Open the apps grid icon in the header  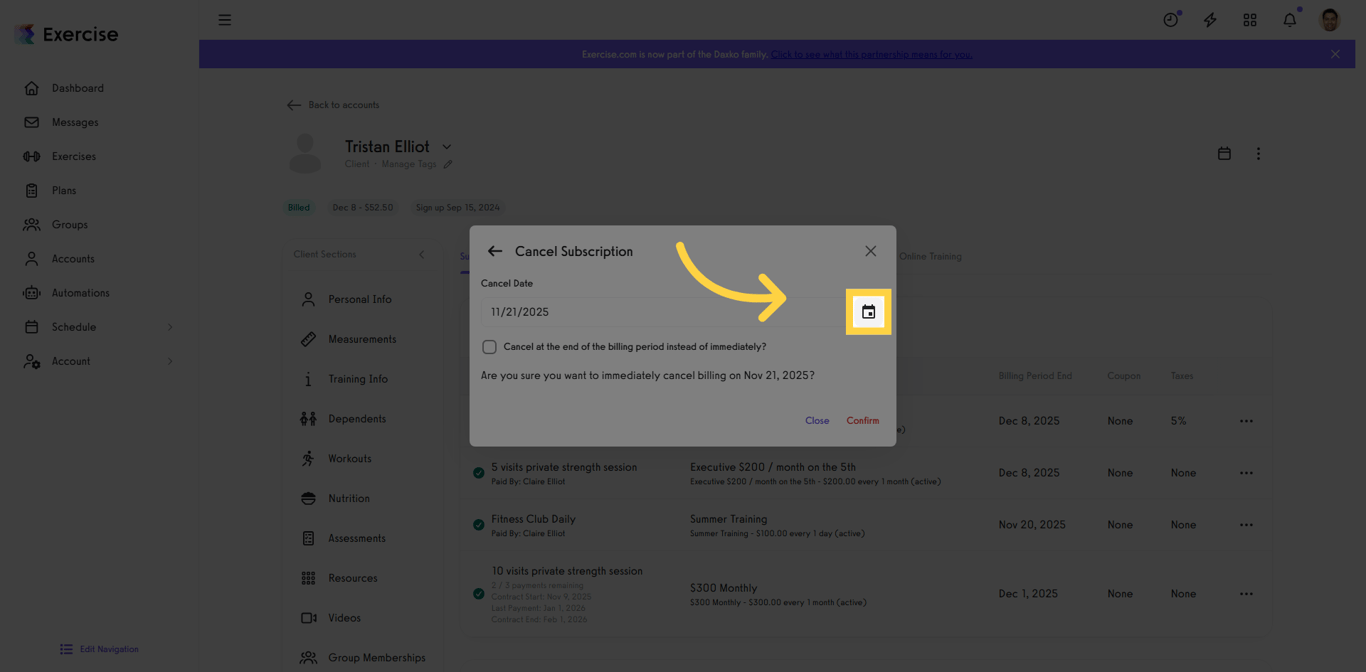[1250, 19]
